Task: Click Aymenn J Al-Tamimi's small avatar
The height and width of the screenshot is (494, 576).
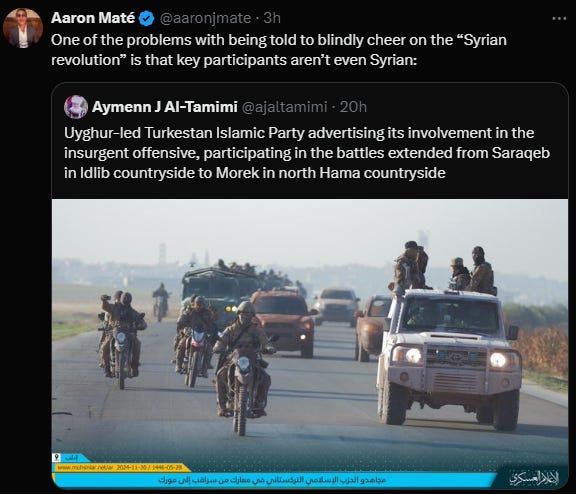Action: pyautogui.click(x=76, y=107)
